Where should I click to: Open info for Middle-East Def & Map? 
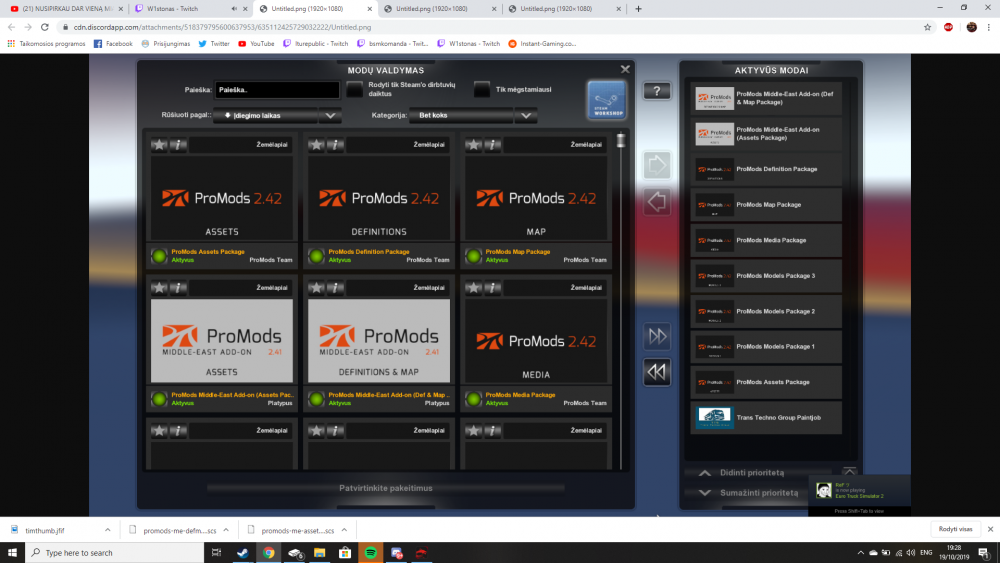click(x=335, y=288)
